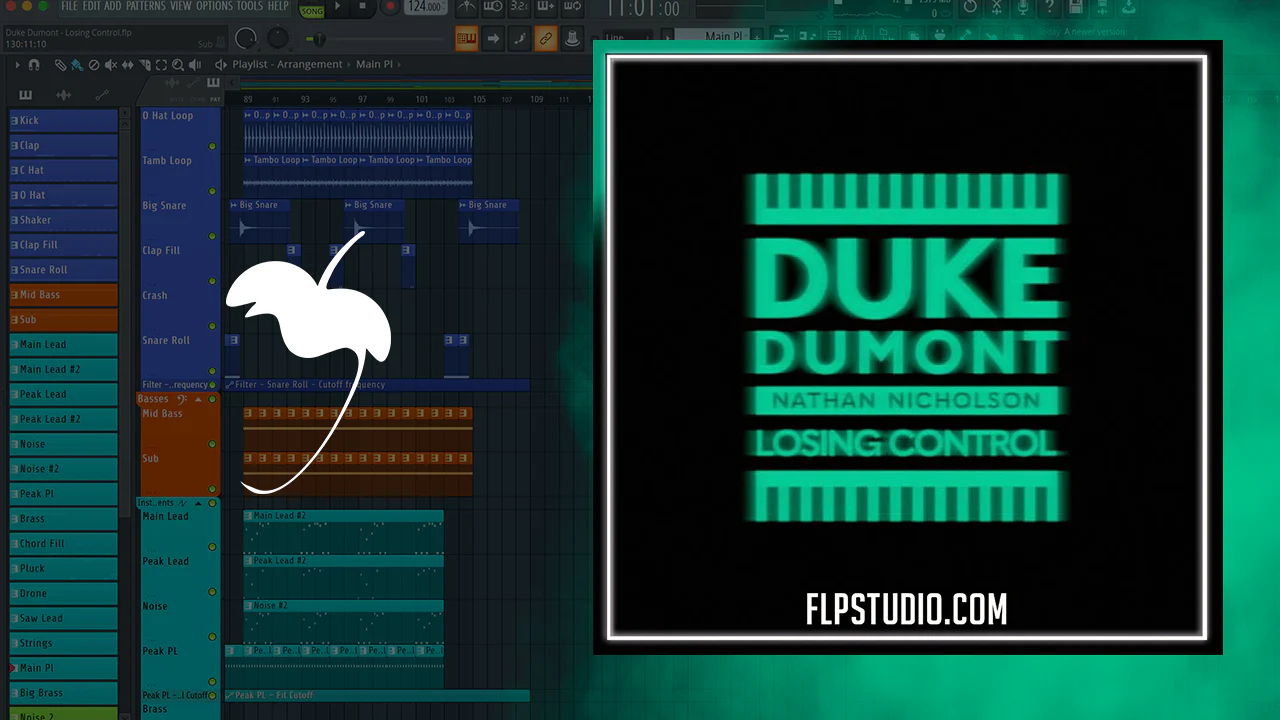Mute the O Hat Loop track
The width and height of the screenshot is (1280, 720).
[212, 146]
